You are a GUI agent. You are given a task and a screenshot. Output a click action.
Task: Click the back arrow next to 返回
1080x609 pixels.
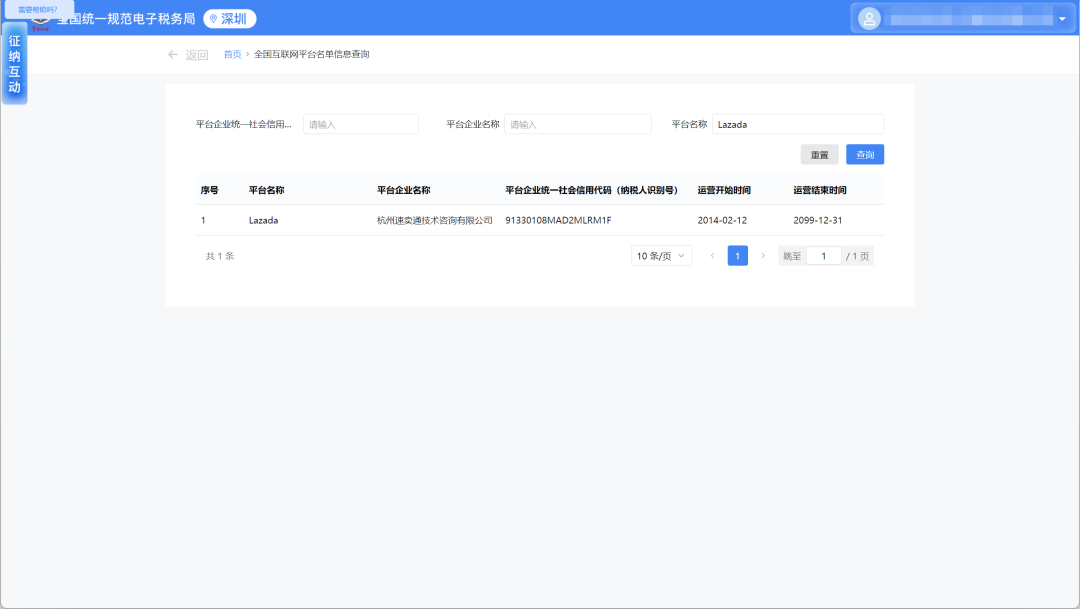(173, 55)
